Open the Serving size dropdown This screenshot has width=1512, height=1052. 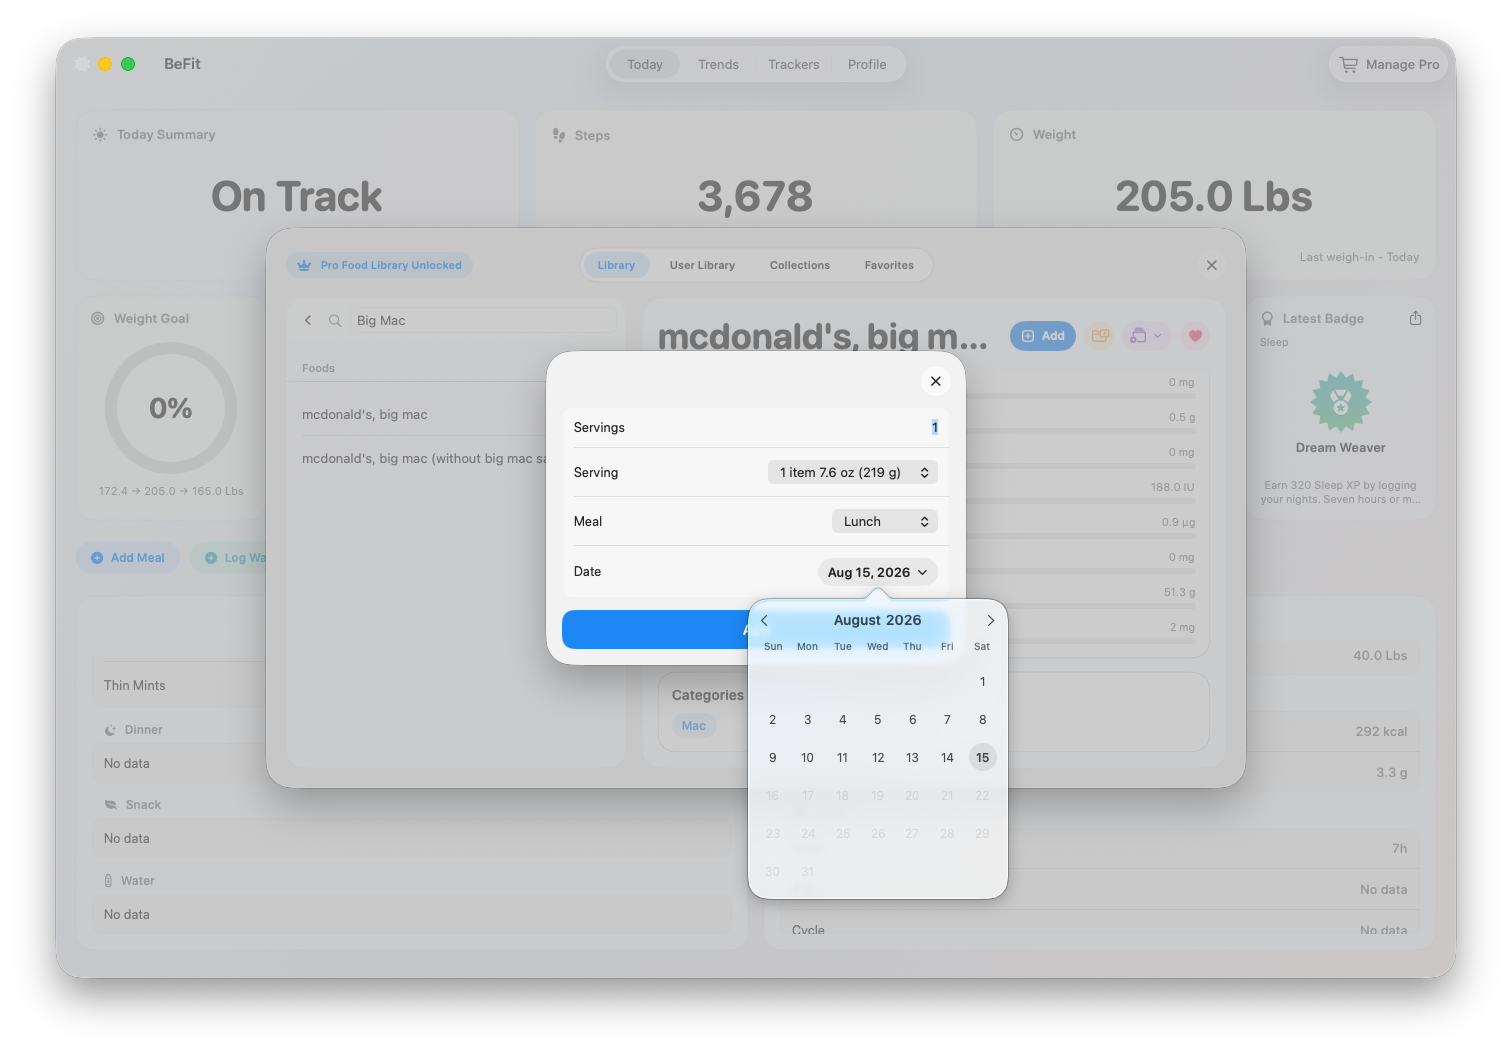point(853,472)
